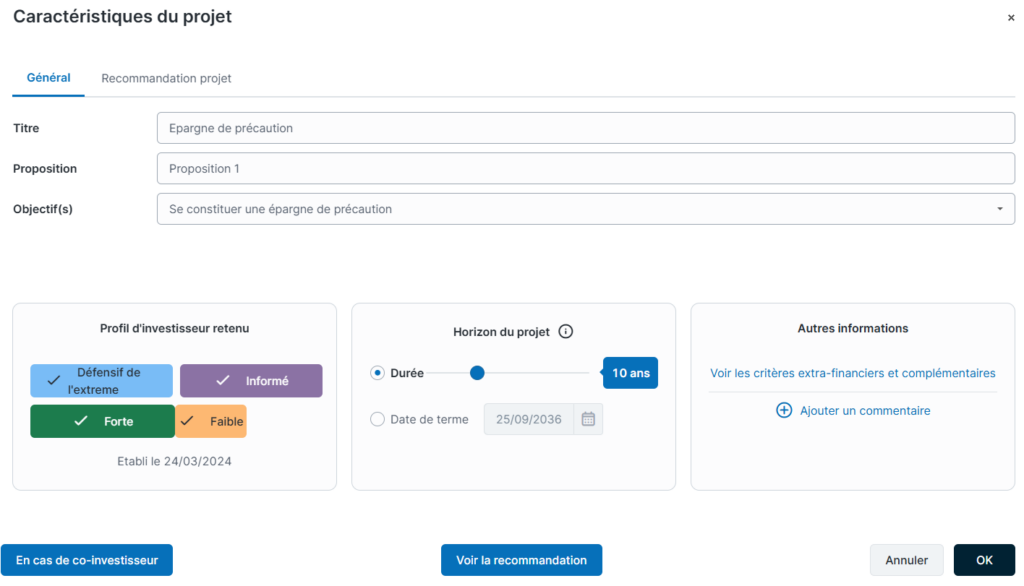Switch to the Recommandation projet tab
Image resolution: width=1024 pixels, height=586 pixels.
click(x=166, y=78)
